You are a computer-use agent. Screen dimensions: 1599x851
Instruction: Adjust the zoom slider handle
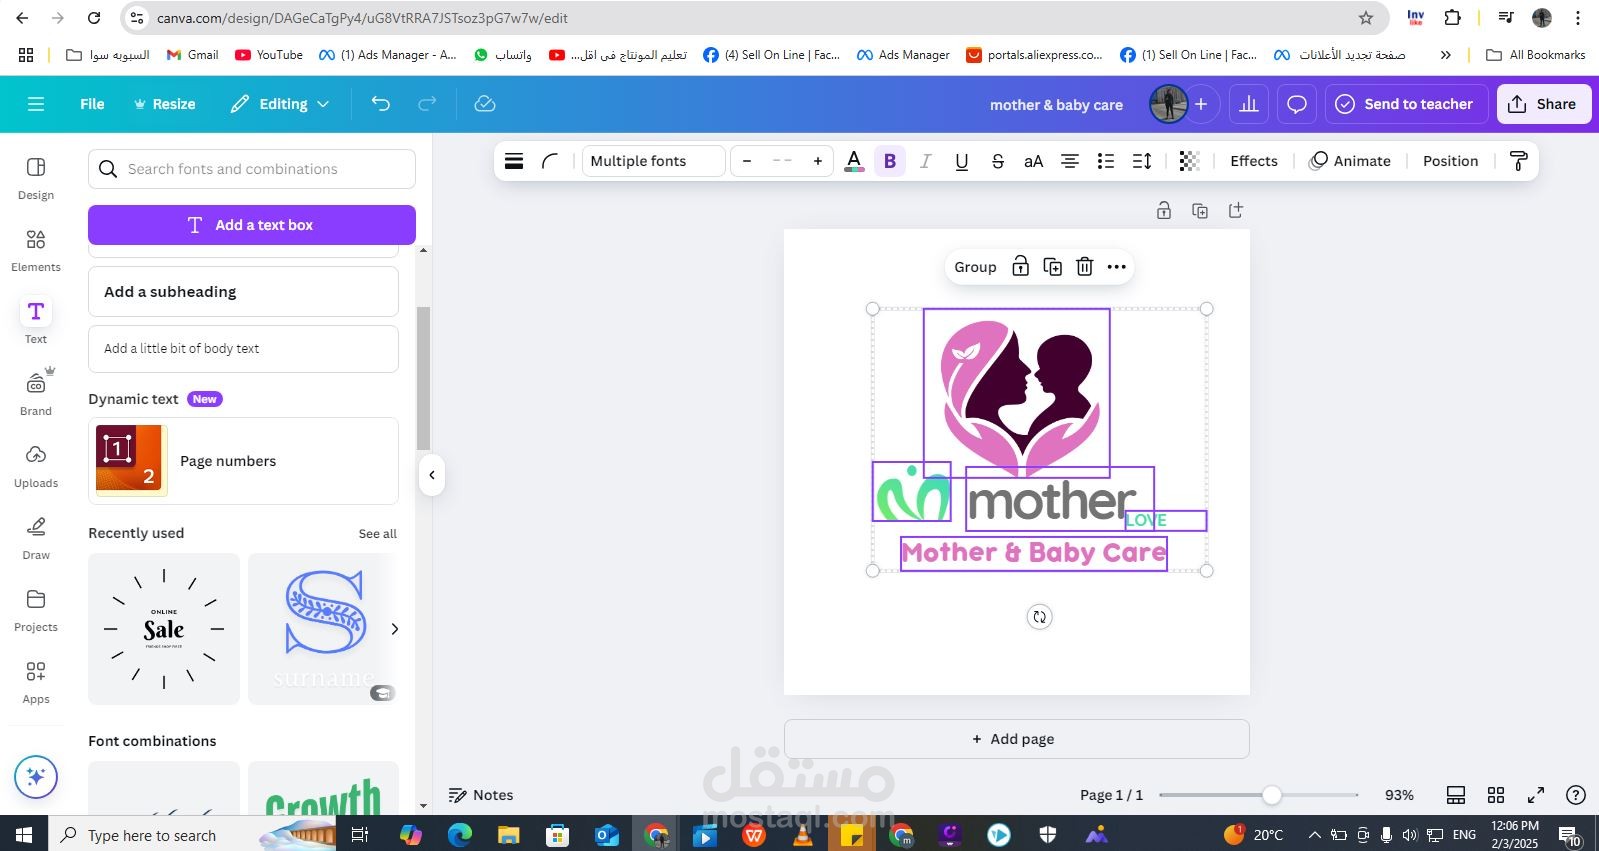coord(1271,795)
